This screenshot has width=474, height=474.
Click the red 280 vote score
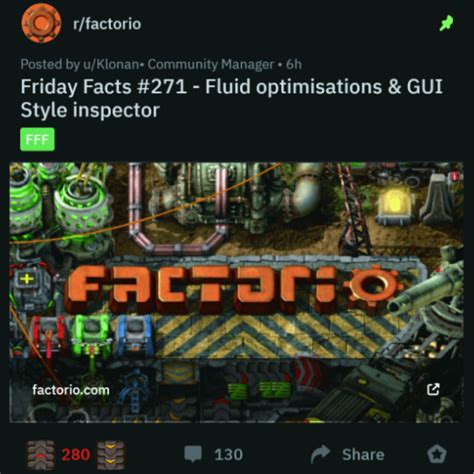pyautogui.click(x=76, y=455)
